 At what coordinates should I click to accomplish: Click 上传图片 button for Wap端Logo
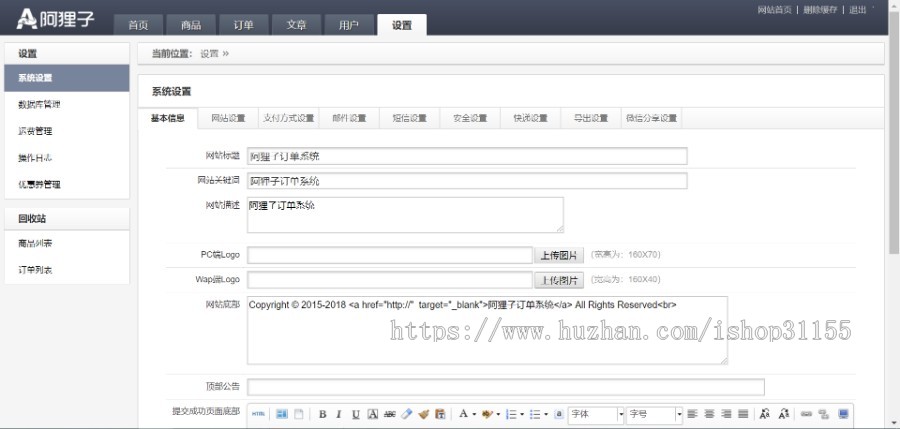559,280
